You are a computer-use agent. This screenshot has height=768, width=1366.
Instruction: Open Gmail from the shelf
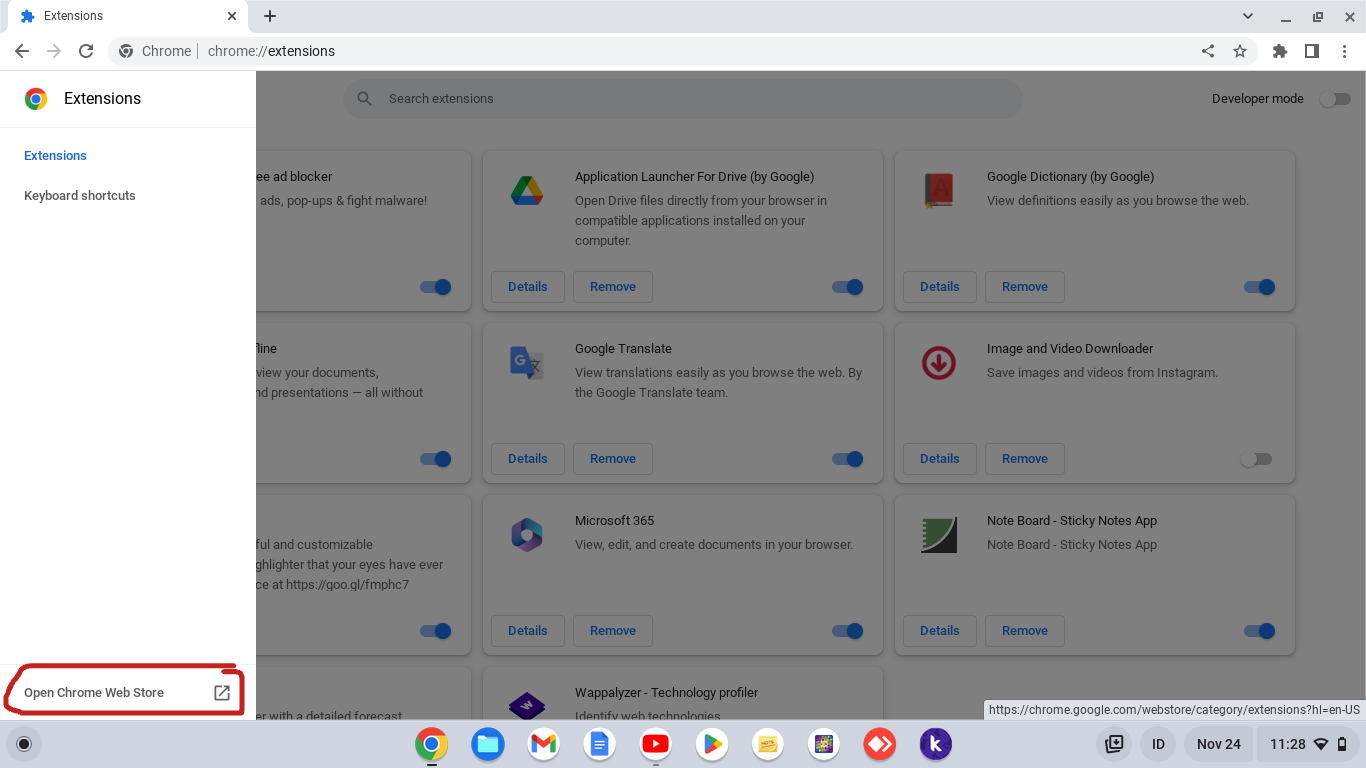(544, 744)
